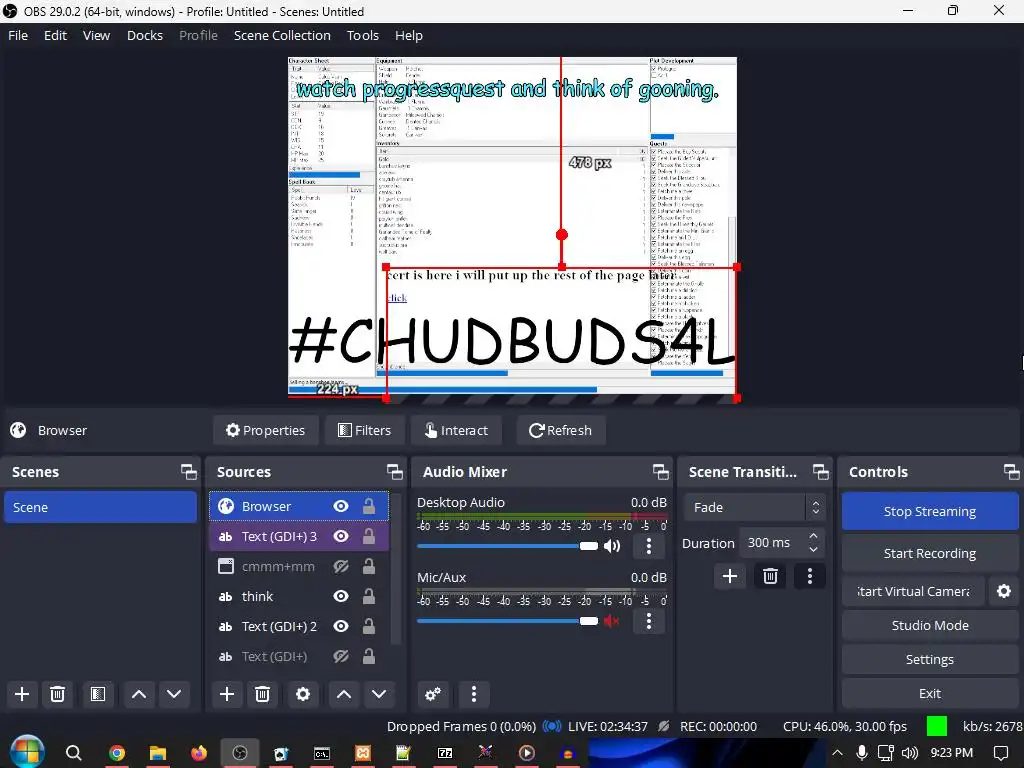Screen dimensions: 1024x768
Task: Open the View menu
Action: pyautogui.click(x=97, y=35)
